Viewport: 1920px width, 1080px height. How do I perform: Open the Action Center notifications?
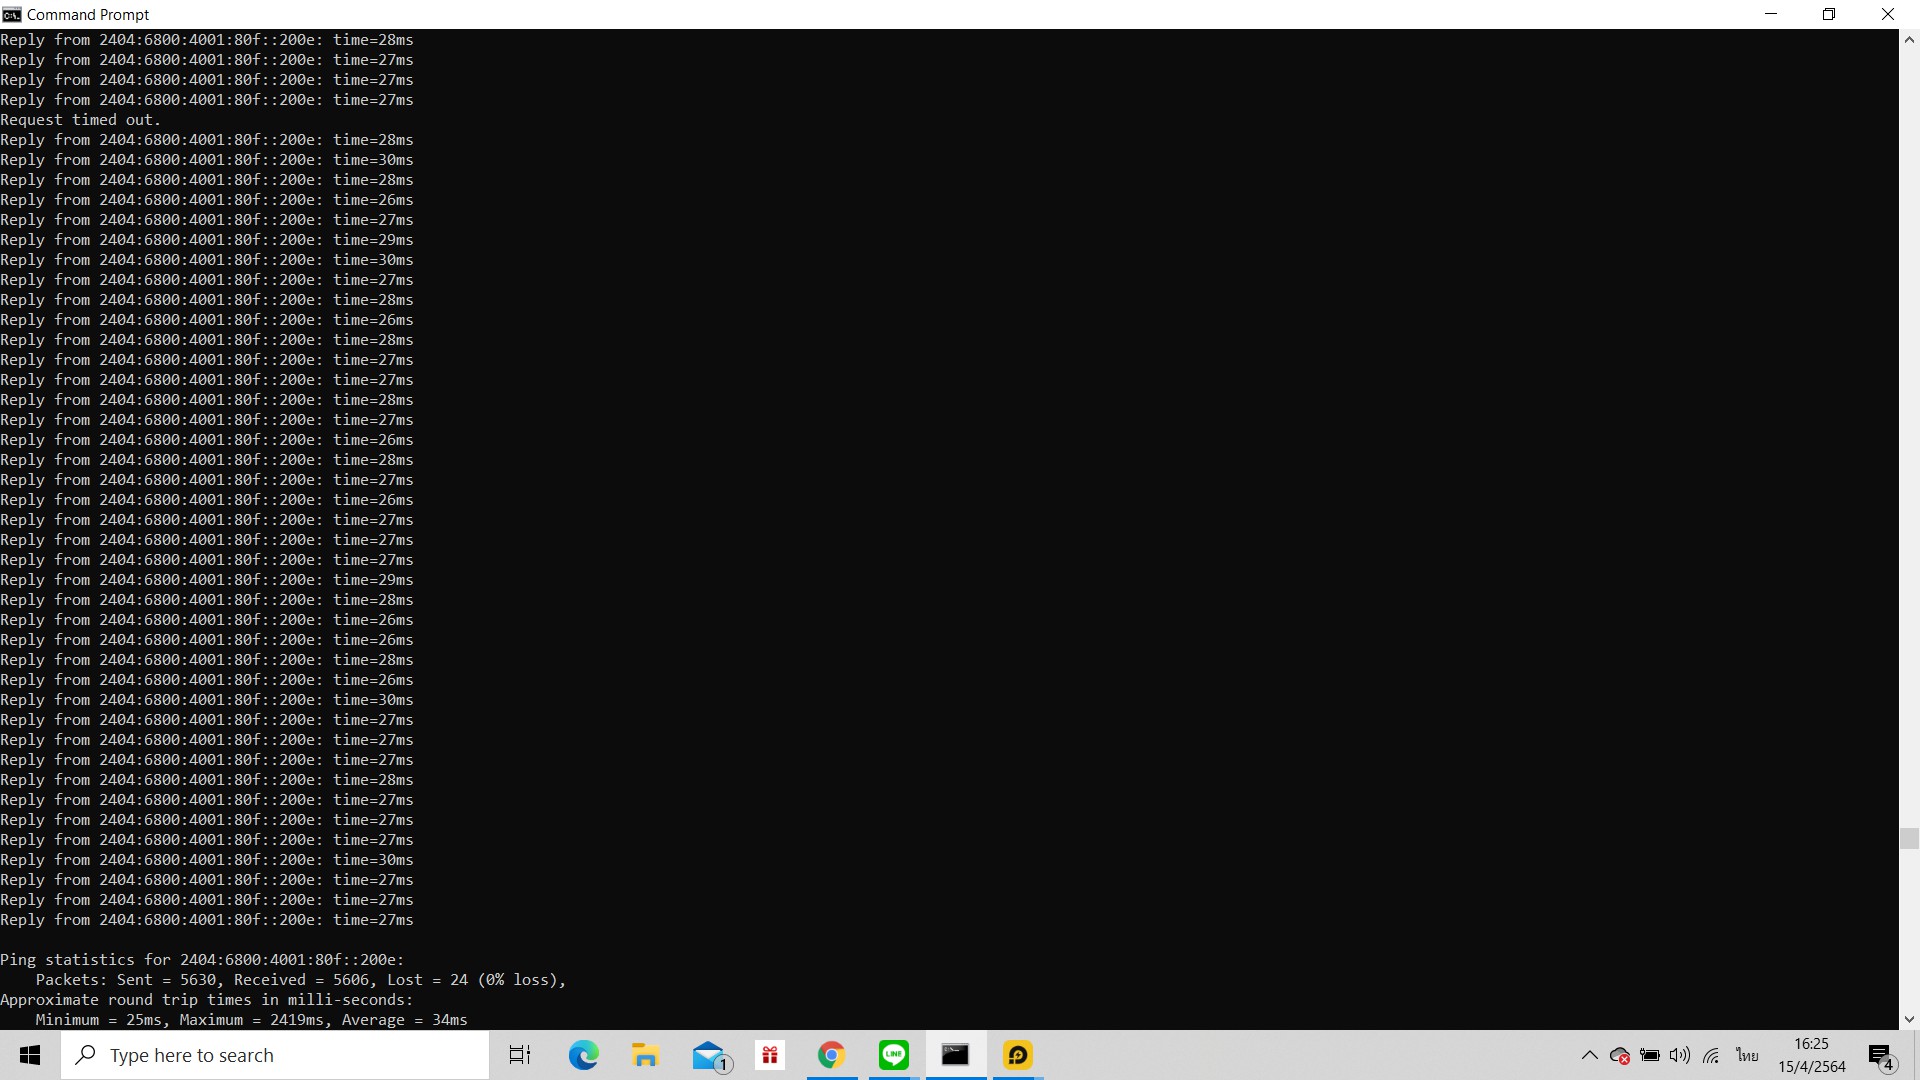[1881, 1055]
